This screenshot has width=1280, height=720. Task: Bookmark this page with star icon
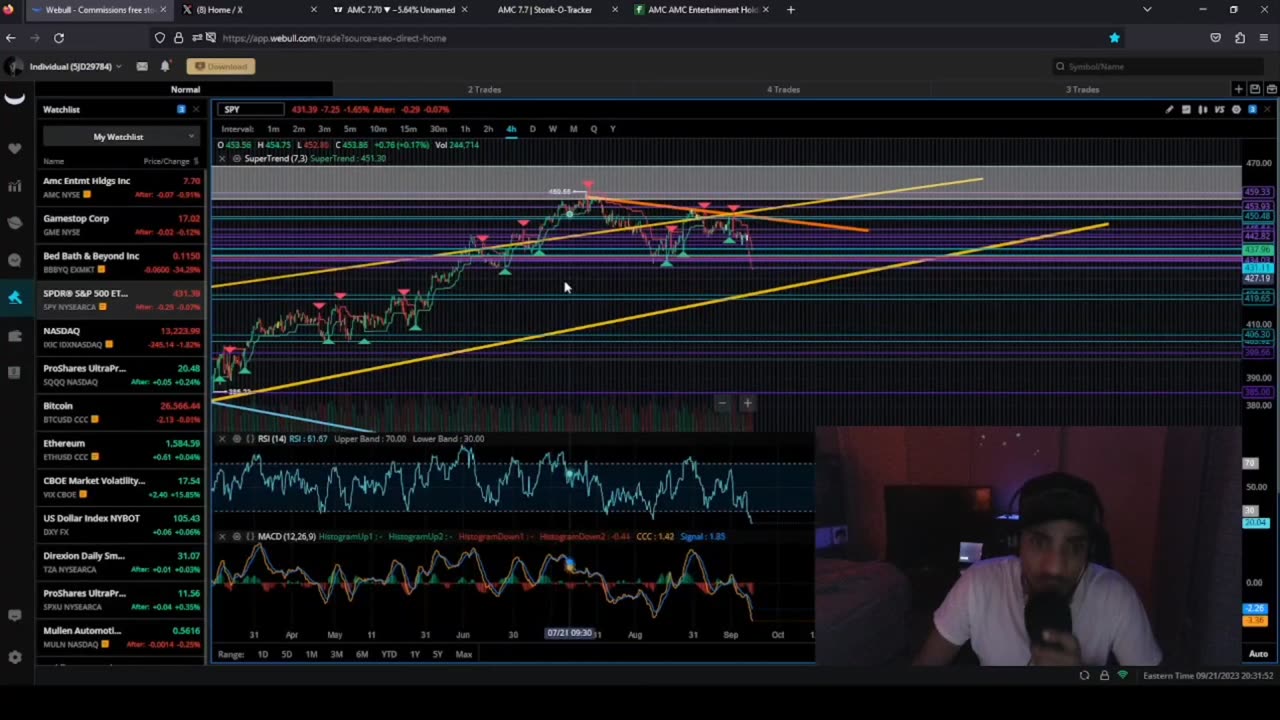[x=1114, y=38]
